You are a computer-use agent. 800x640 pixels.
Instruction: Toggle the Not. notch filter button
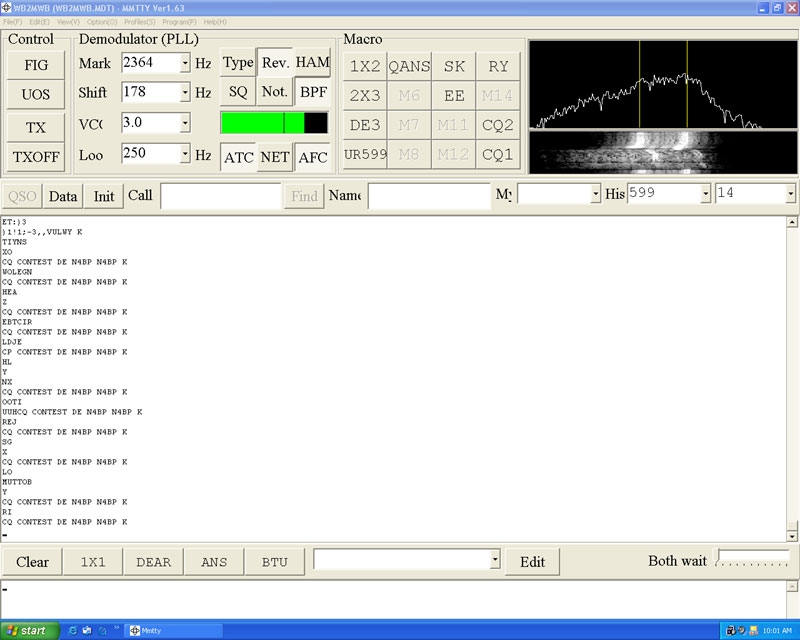pyautogui.click(x=275, y=91)
